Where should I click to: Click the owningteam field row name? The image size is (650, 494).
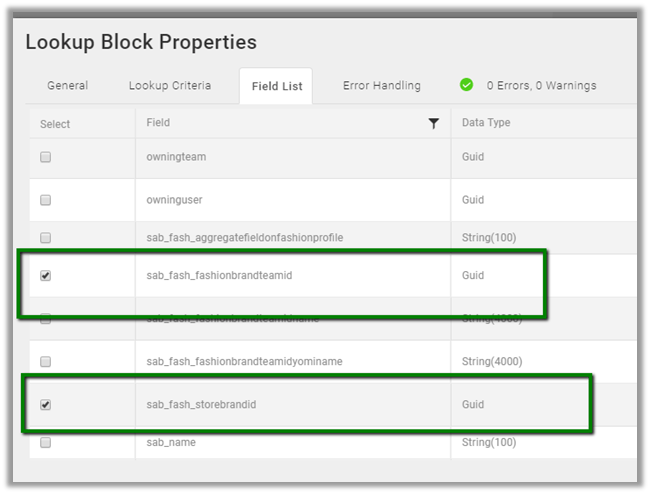pyautogui.click(x=176, y=157)
